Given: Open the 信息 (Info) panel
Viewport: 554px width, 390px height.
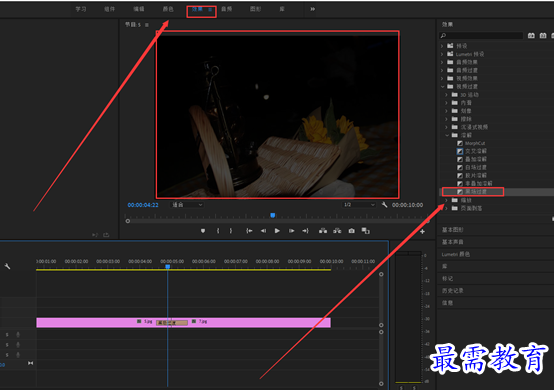Looking at the screenshot, I should click(x=447, y=303).
